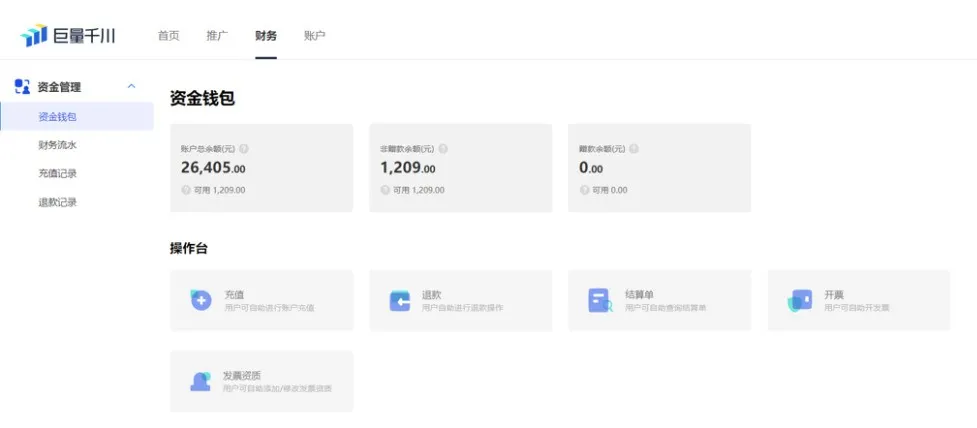The width and height of the screenshot is (977, 428).
Task: Click the 结算单 document icon
Action: point(600,300)
